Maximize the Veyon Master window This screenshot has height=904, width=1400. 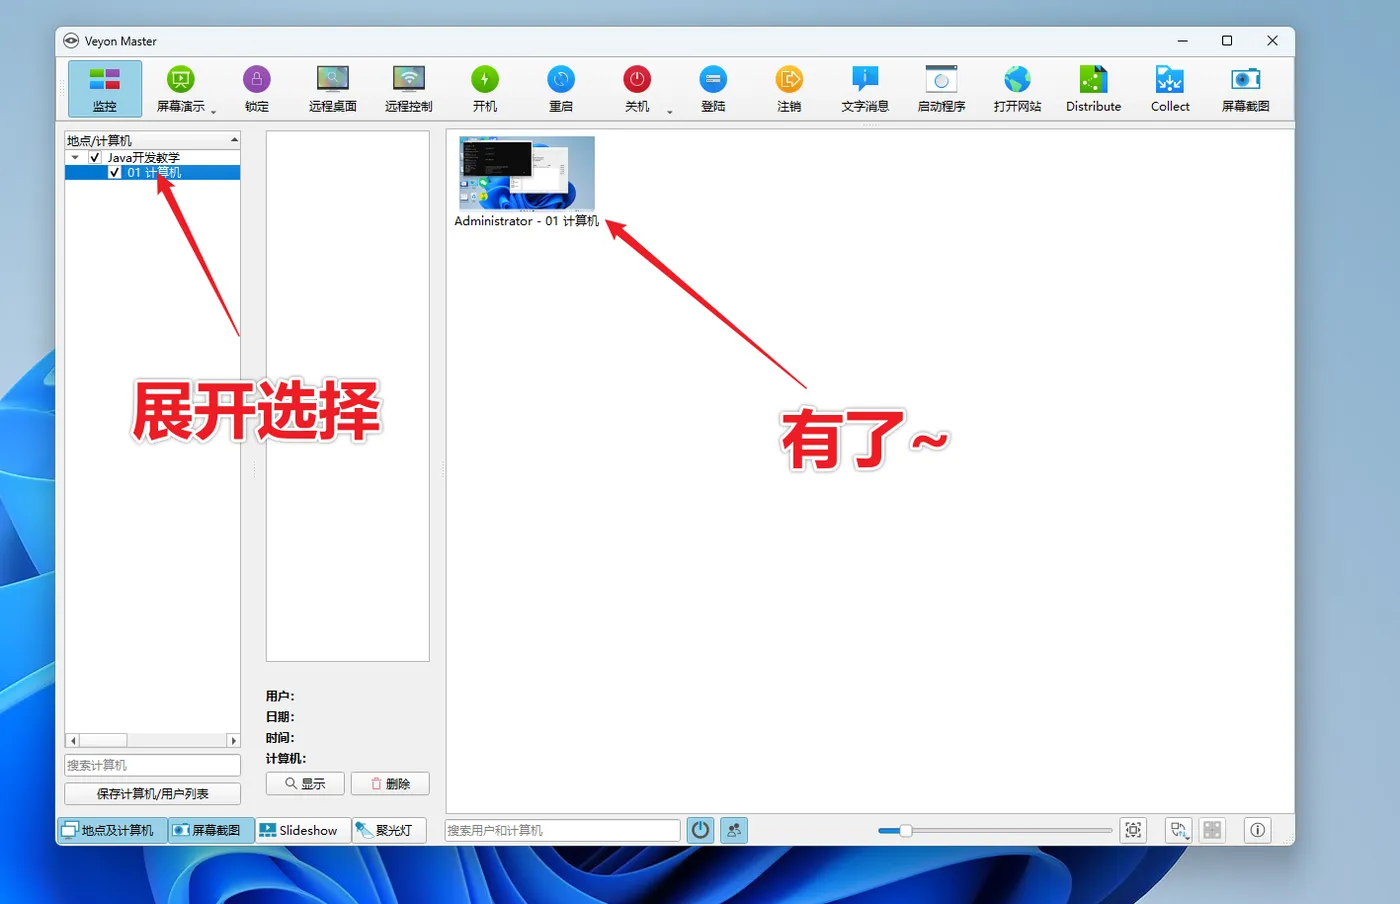pos(1227,41)
